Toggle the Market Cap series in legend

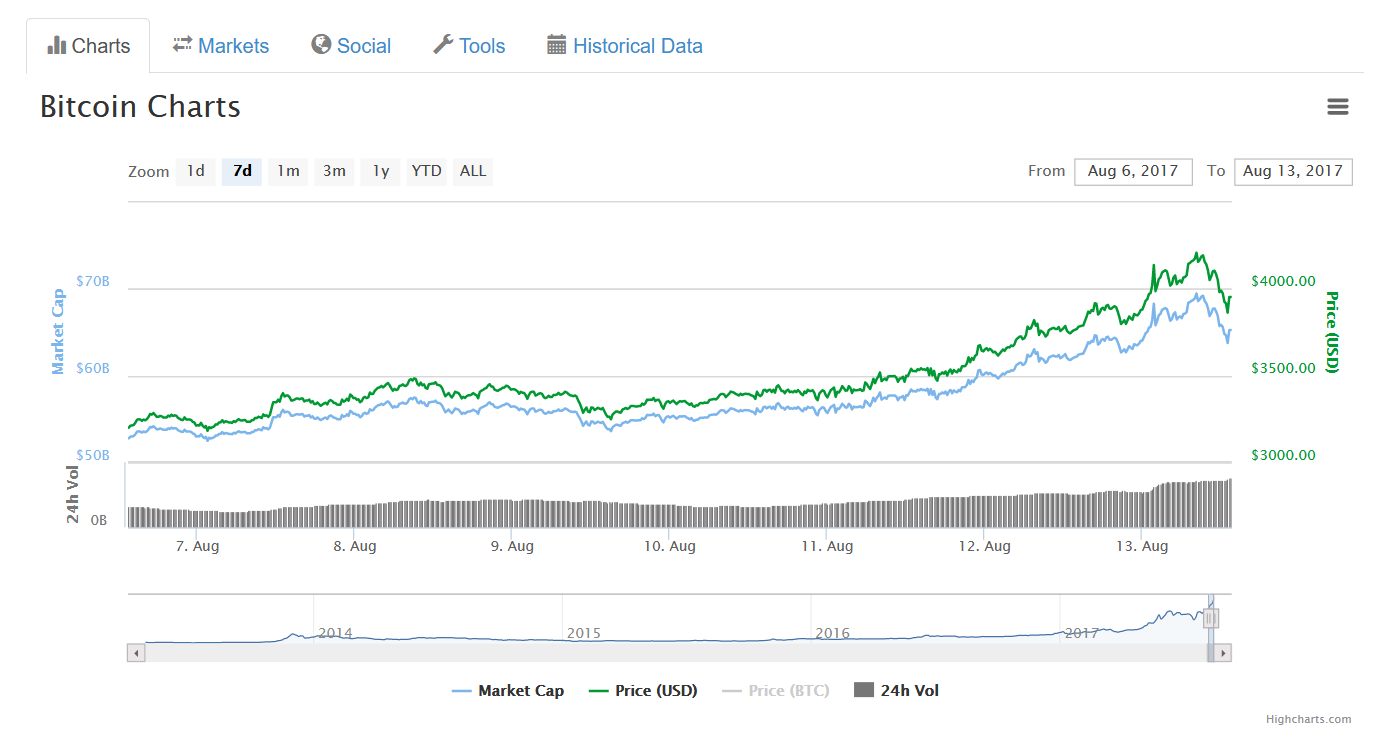(x=508, y=691)
